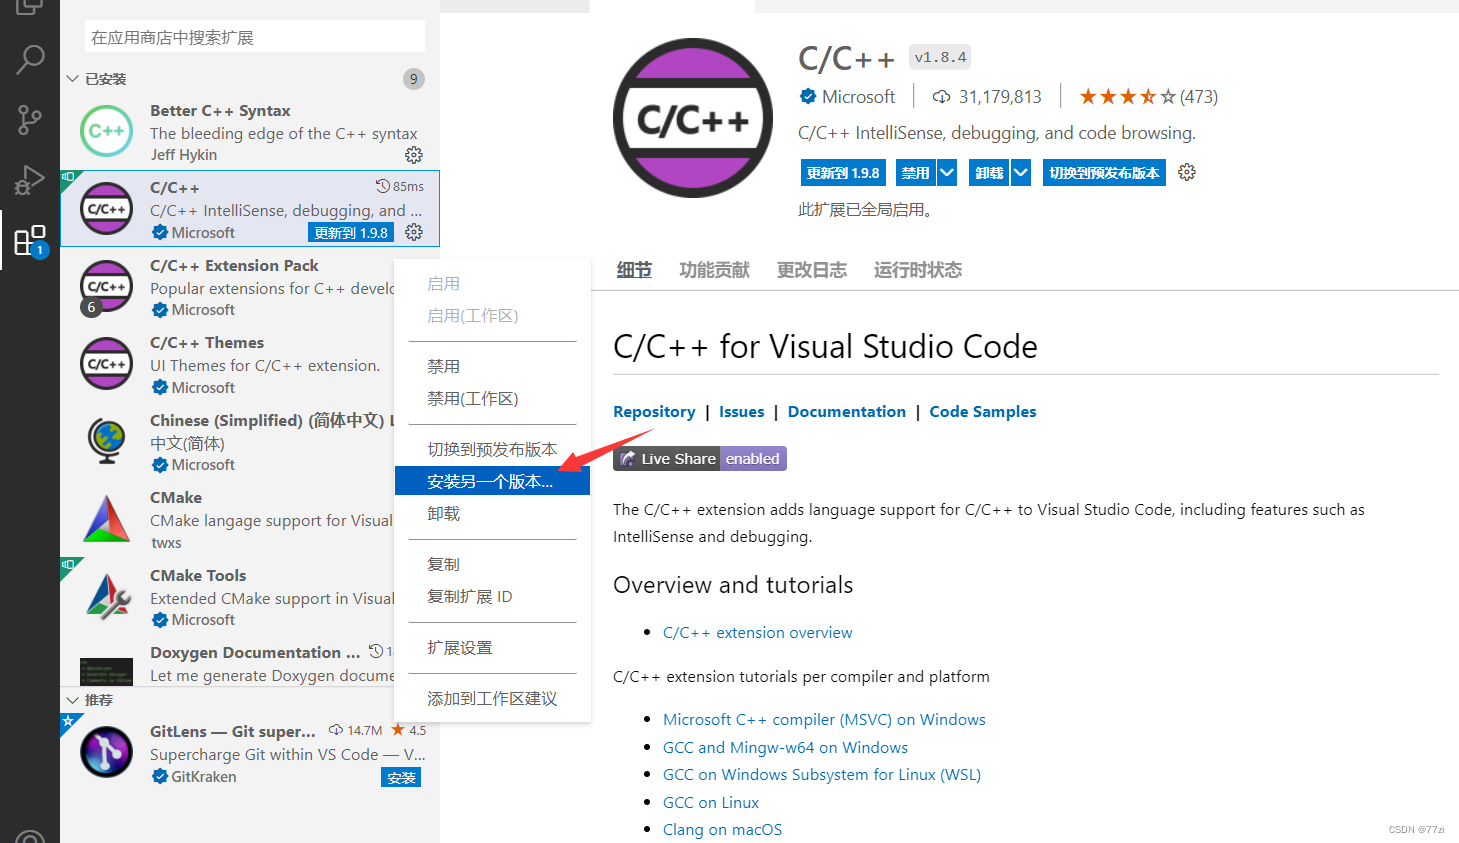Switch to the 细节 tab

point(634,270)
